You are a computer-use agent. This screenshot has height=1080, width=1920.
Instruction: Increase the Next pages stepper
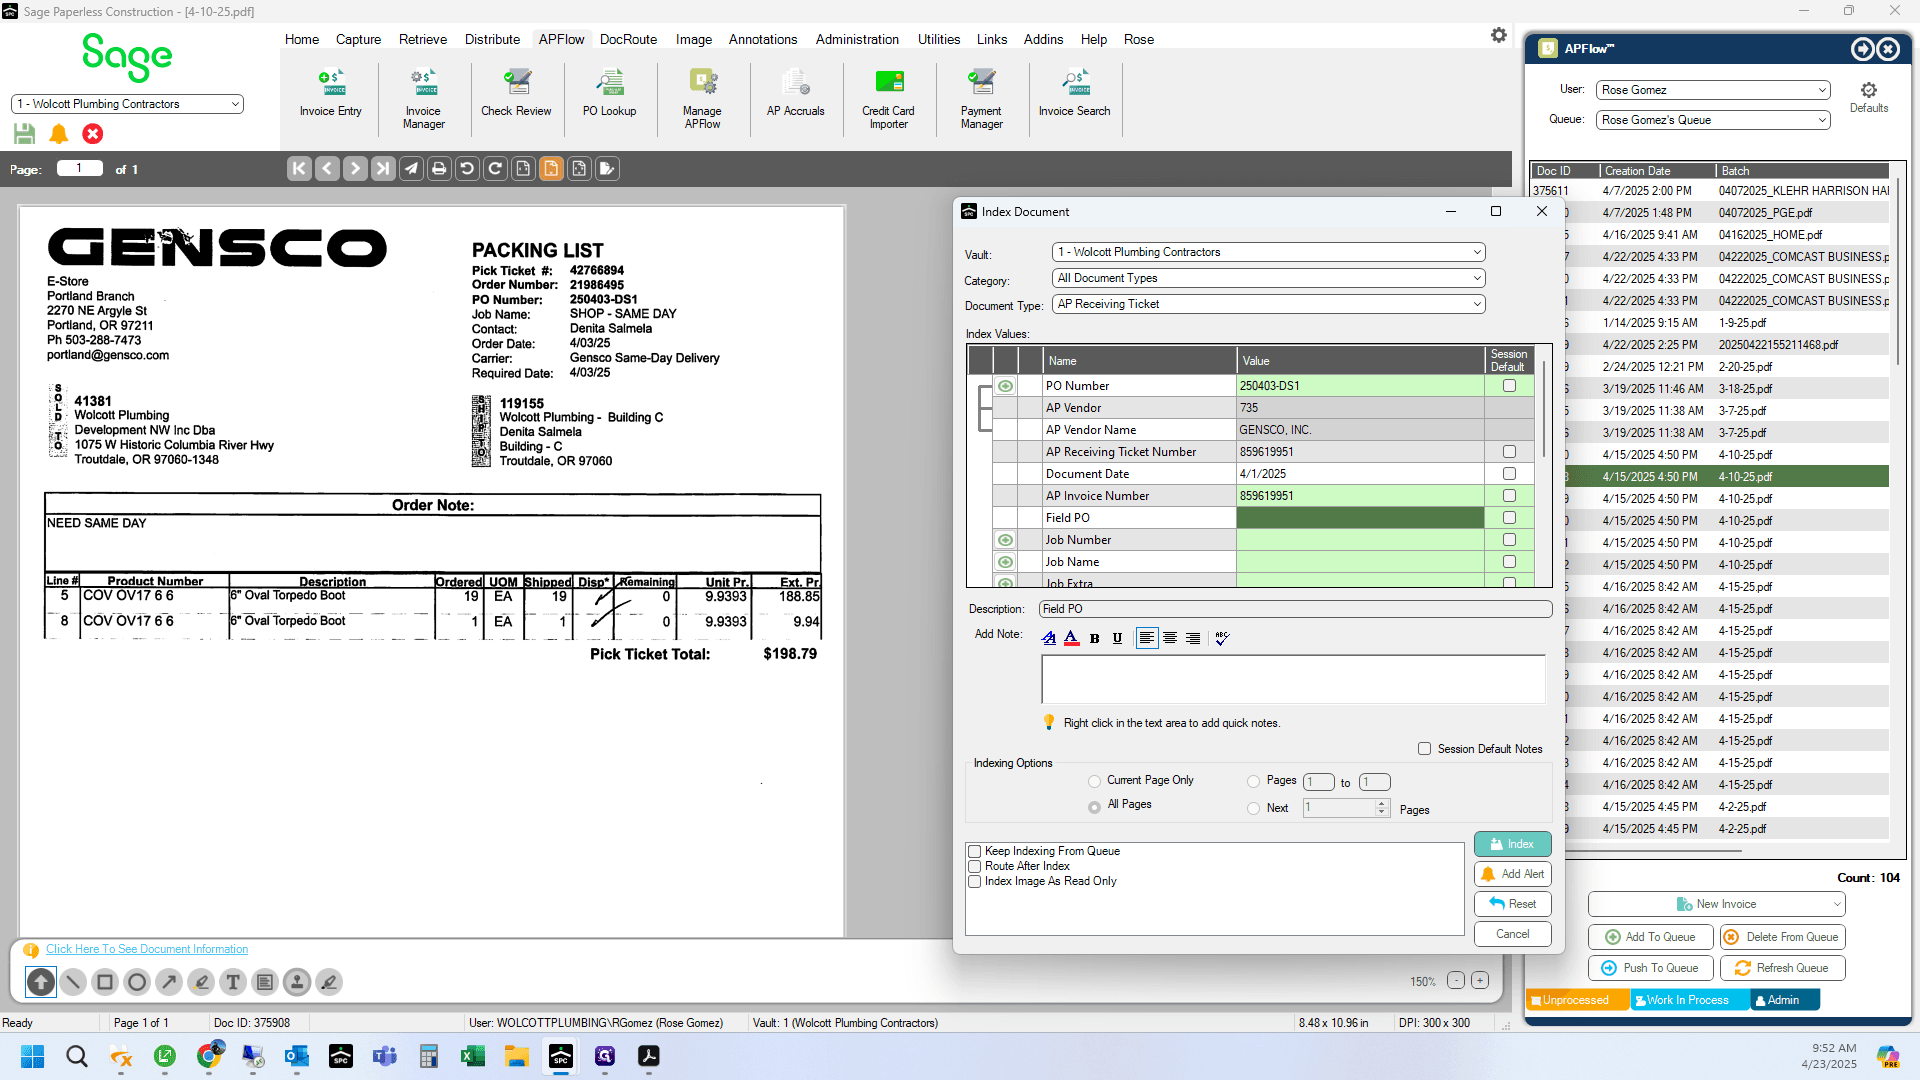click(x=1382, y=803)
